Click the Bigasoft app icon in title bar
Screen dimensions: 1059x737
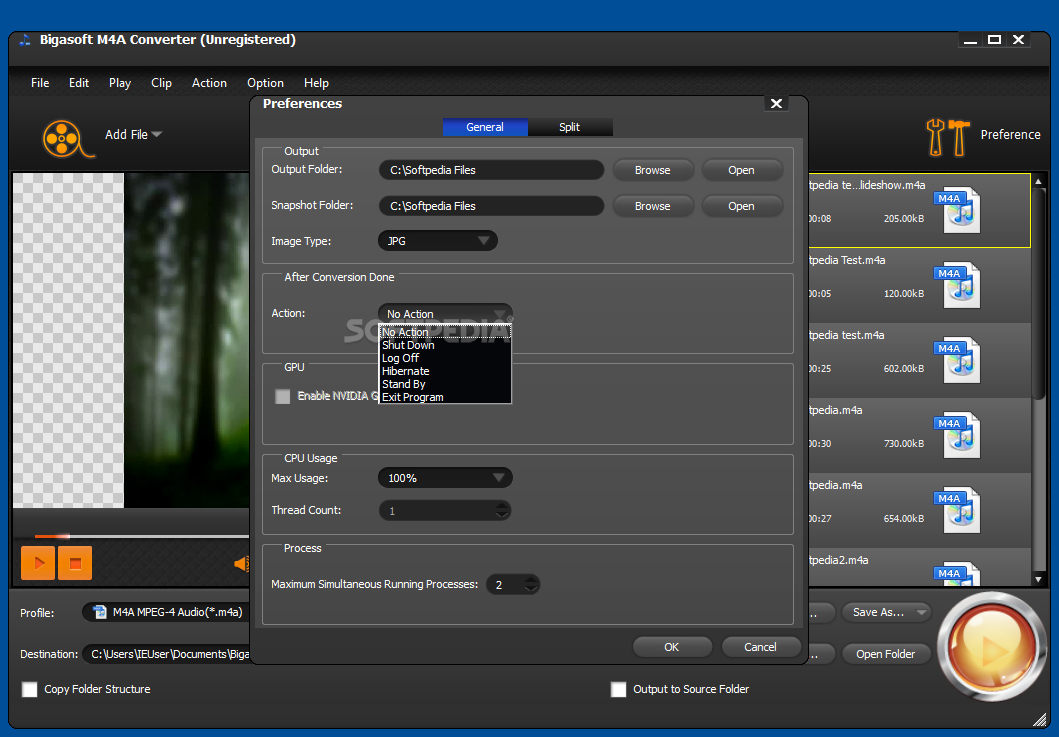[x=25, y=40]
